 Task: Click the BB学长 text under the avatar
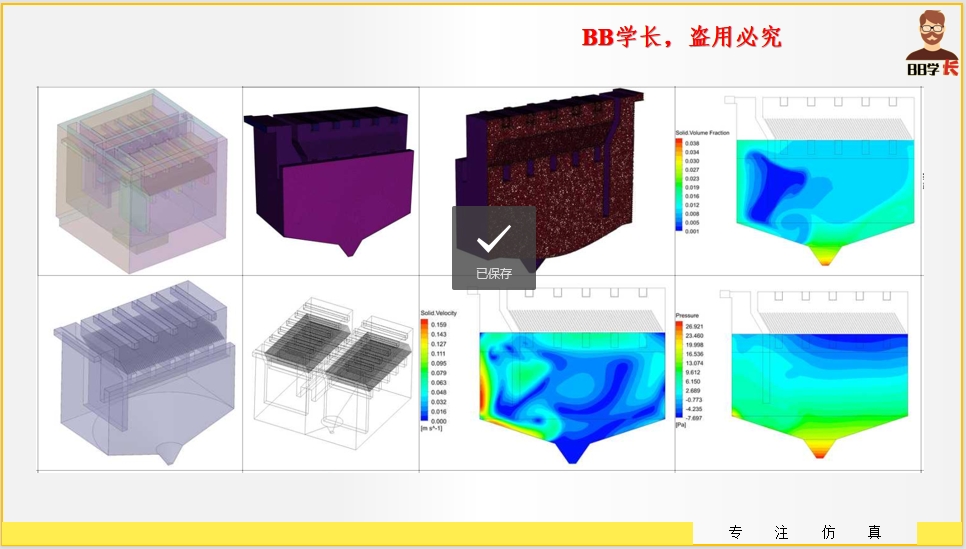[931, 68]
